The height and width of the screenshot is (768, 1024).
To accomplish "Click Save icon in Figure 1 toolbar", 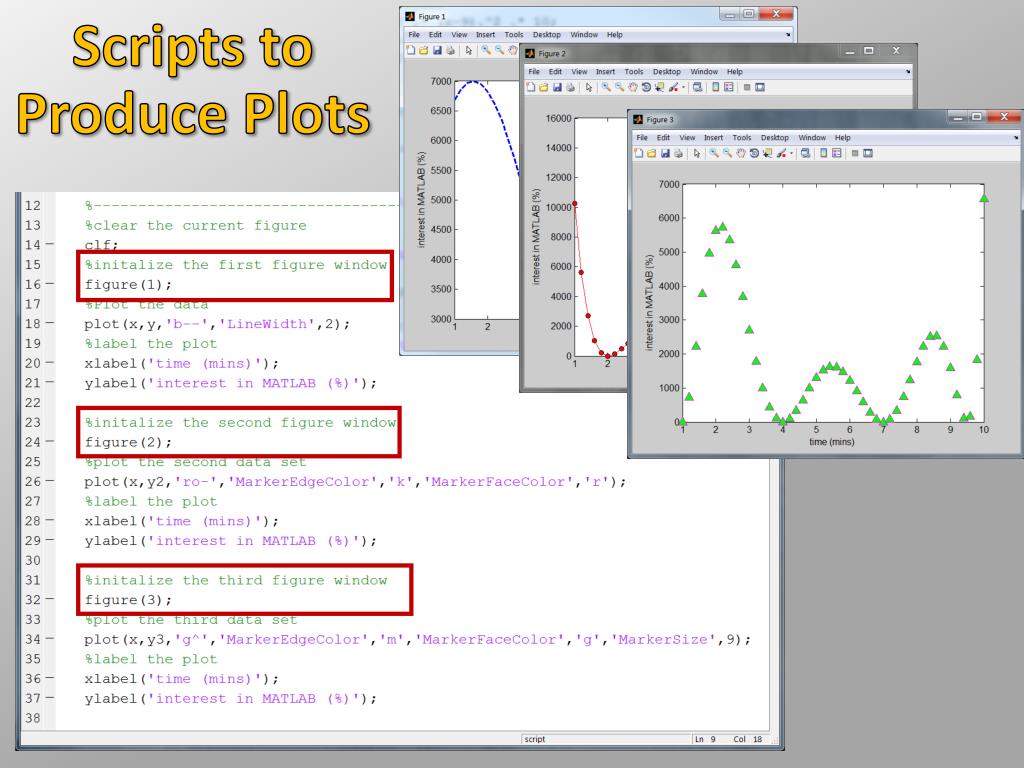I will click(x=438, y=50).
